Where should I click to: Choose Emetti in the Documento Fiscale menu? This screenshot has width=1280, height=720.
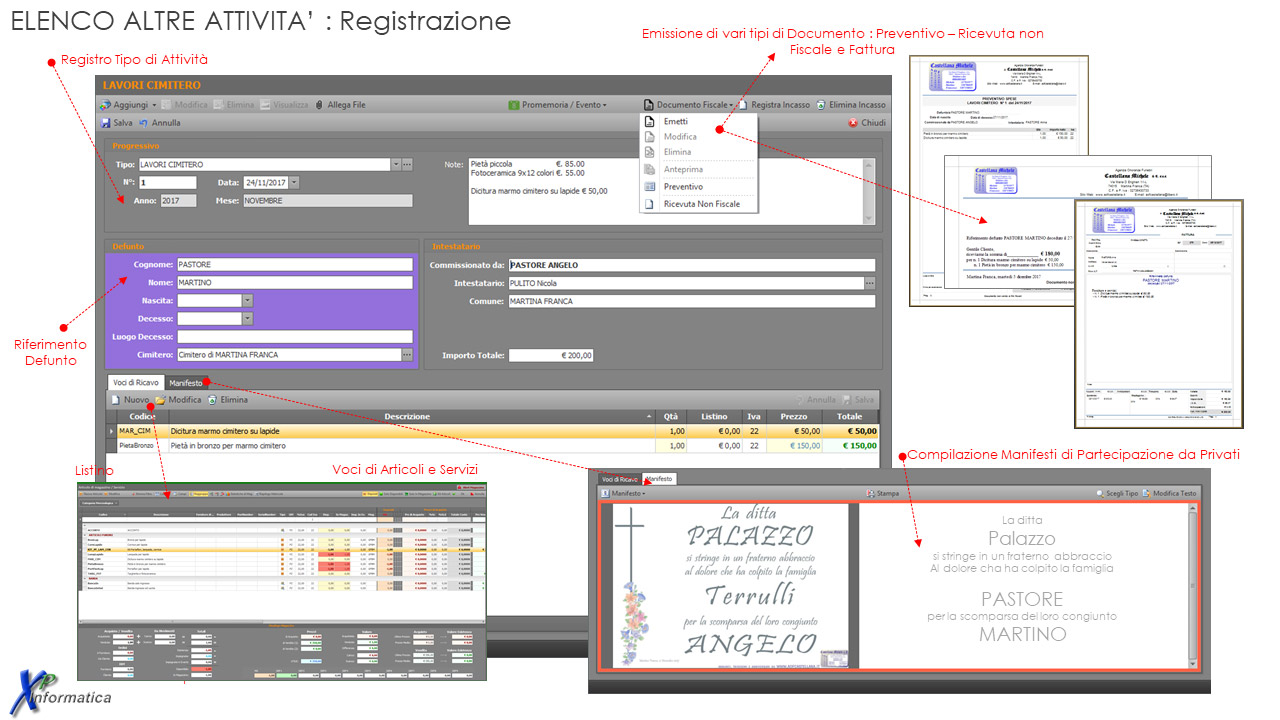coord(675,122)
